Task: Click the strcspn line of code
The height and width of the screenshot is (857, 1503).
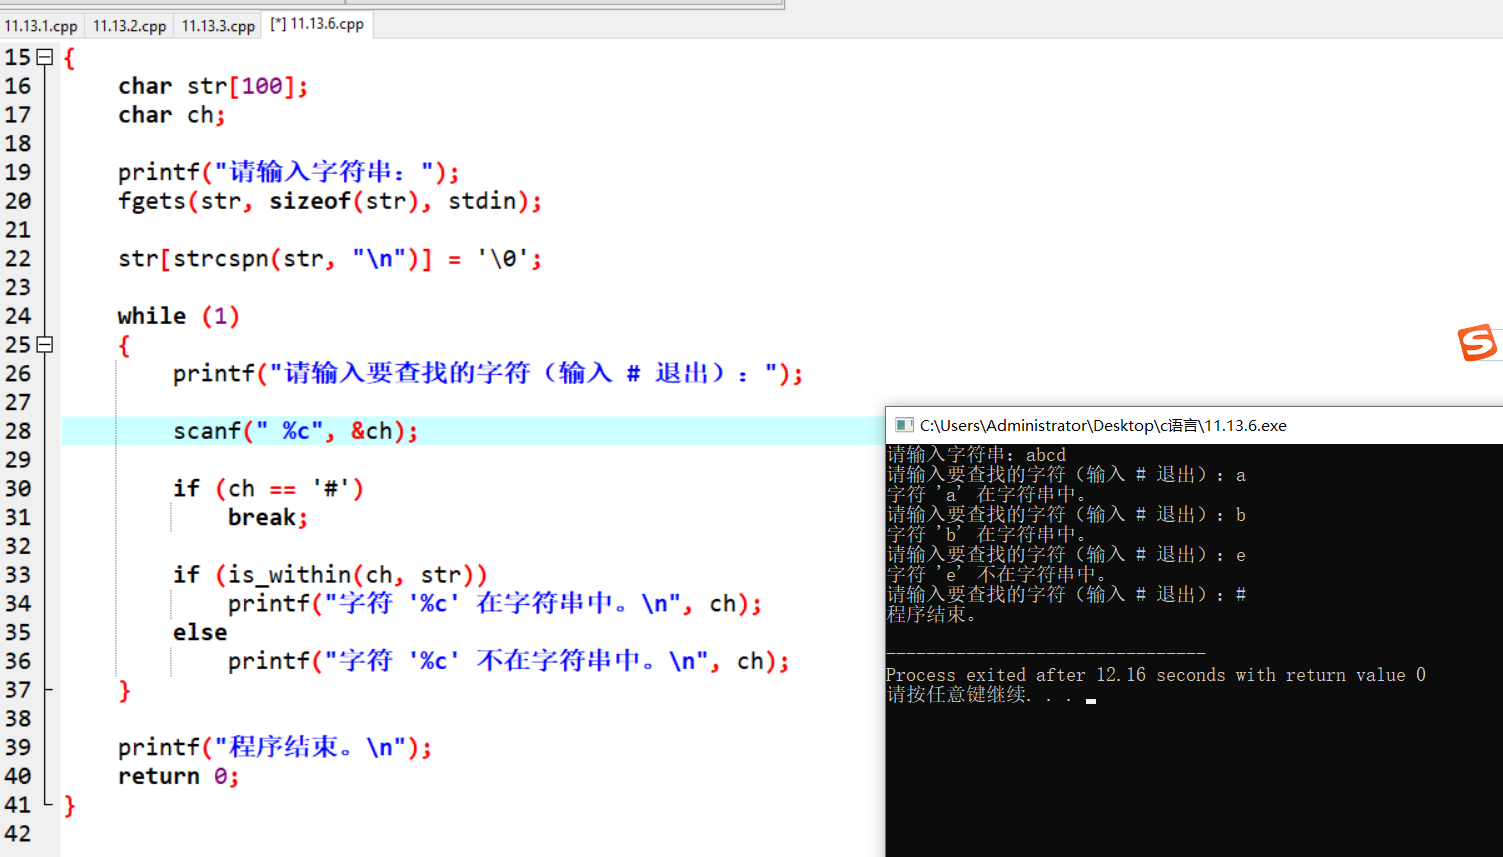Action: (x=330, y=260)
